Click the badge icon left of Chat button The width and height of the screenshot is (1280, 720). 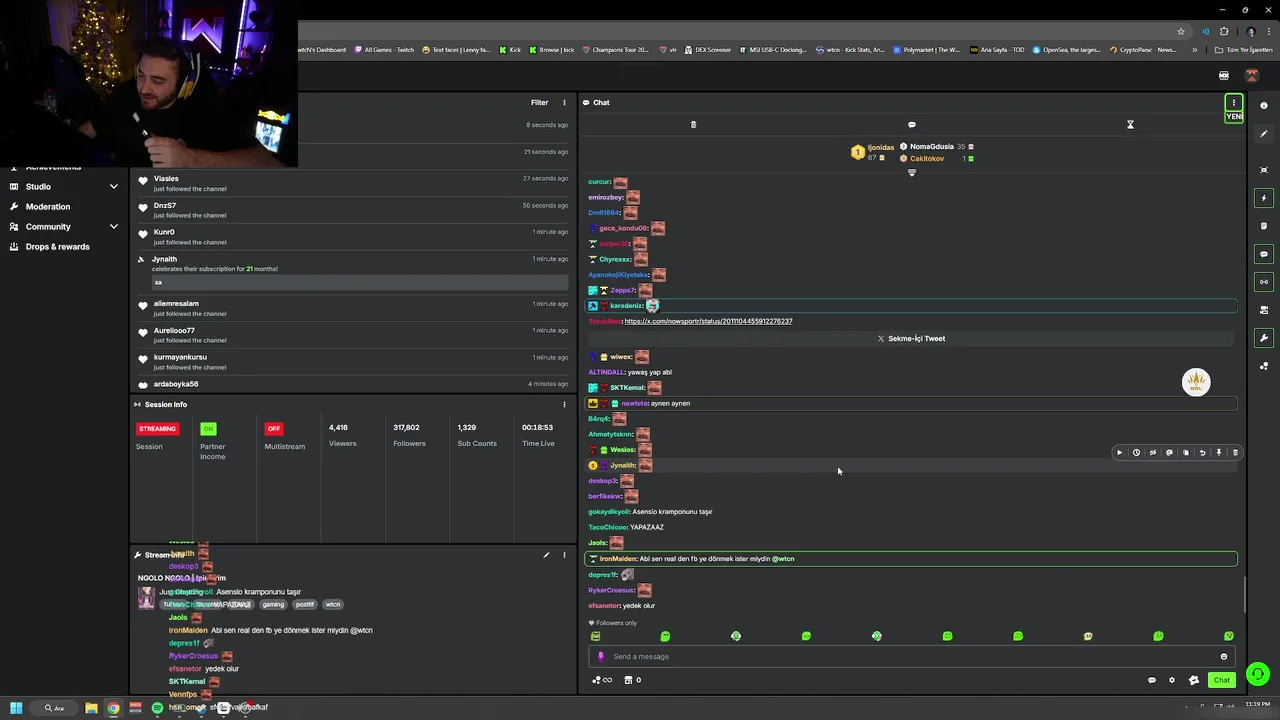1193,680
